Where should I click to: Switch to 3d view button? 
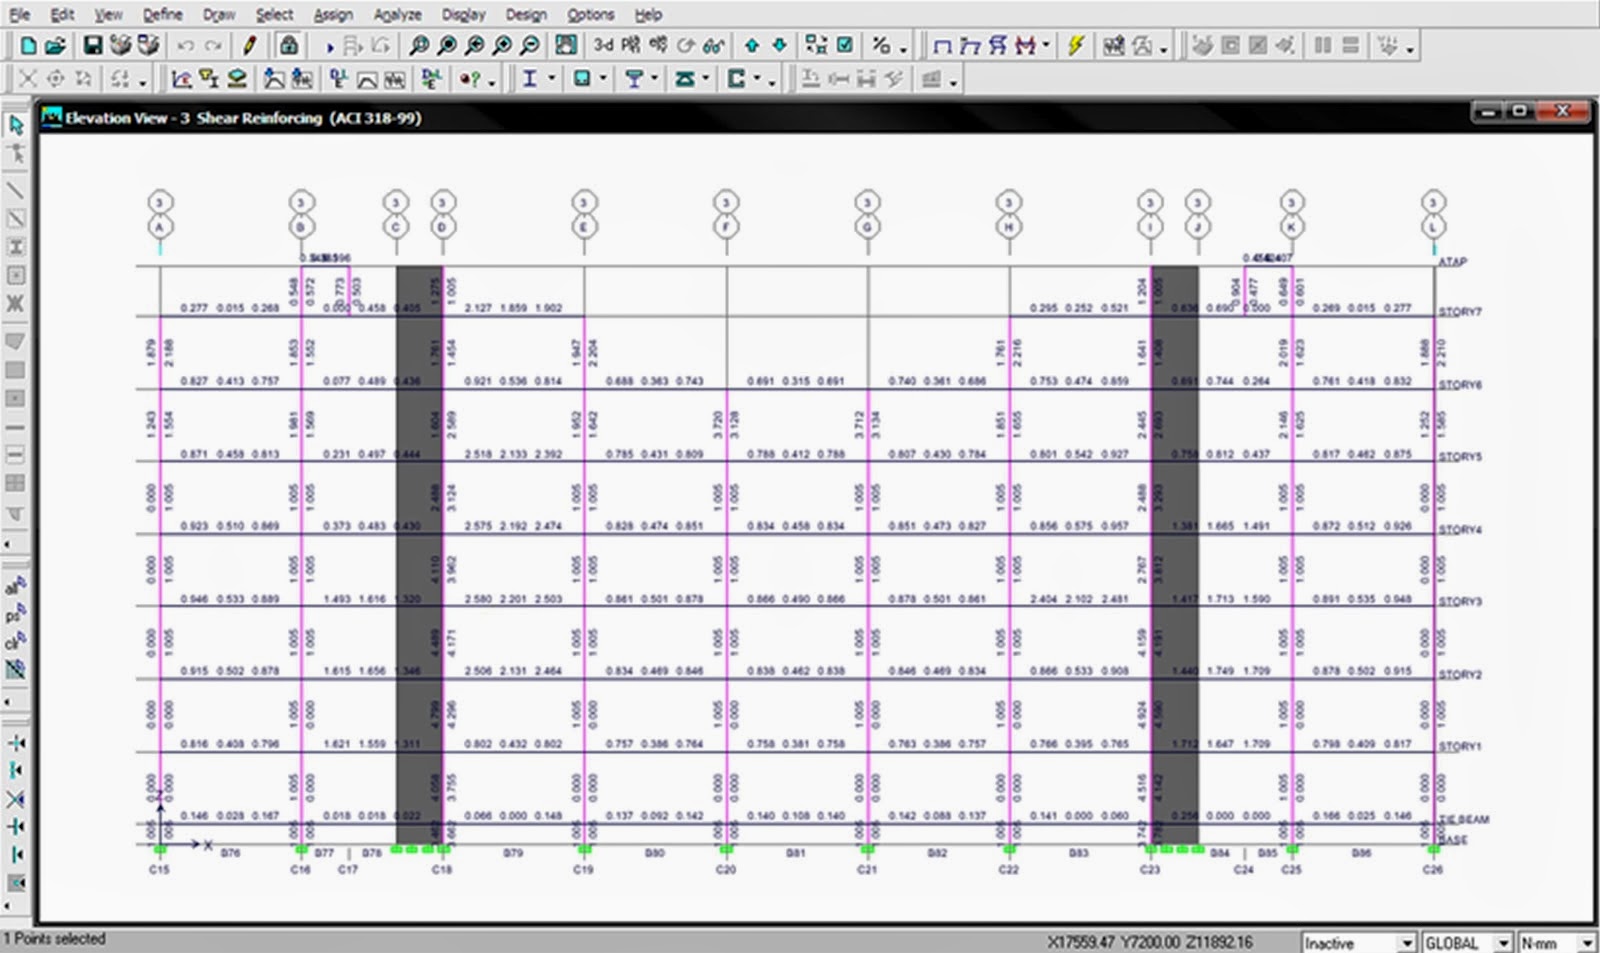[603, 46]
